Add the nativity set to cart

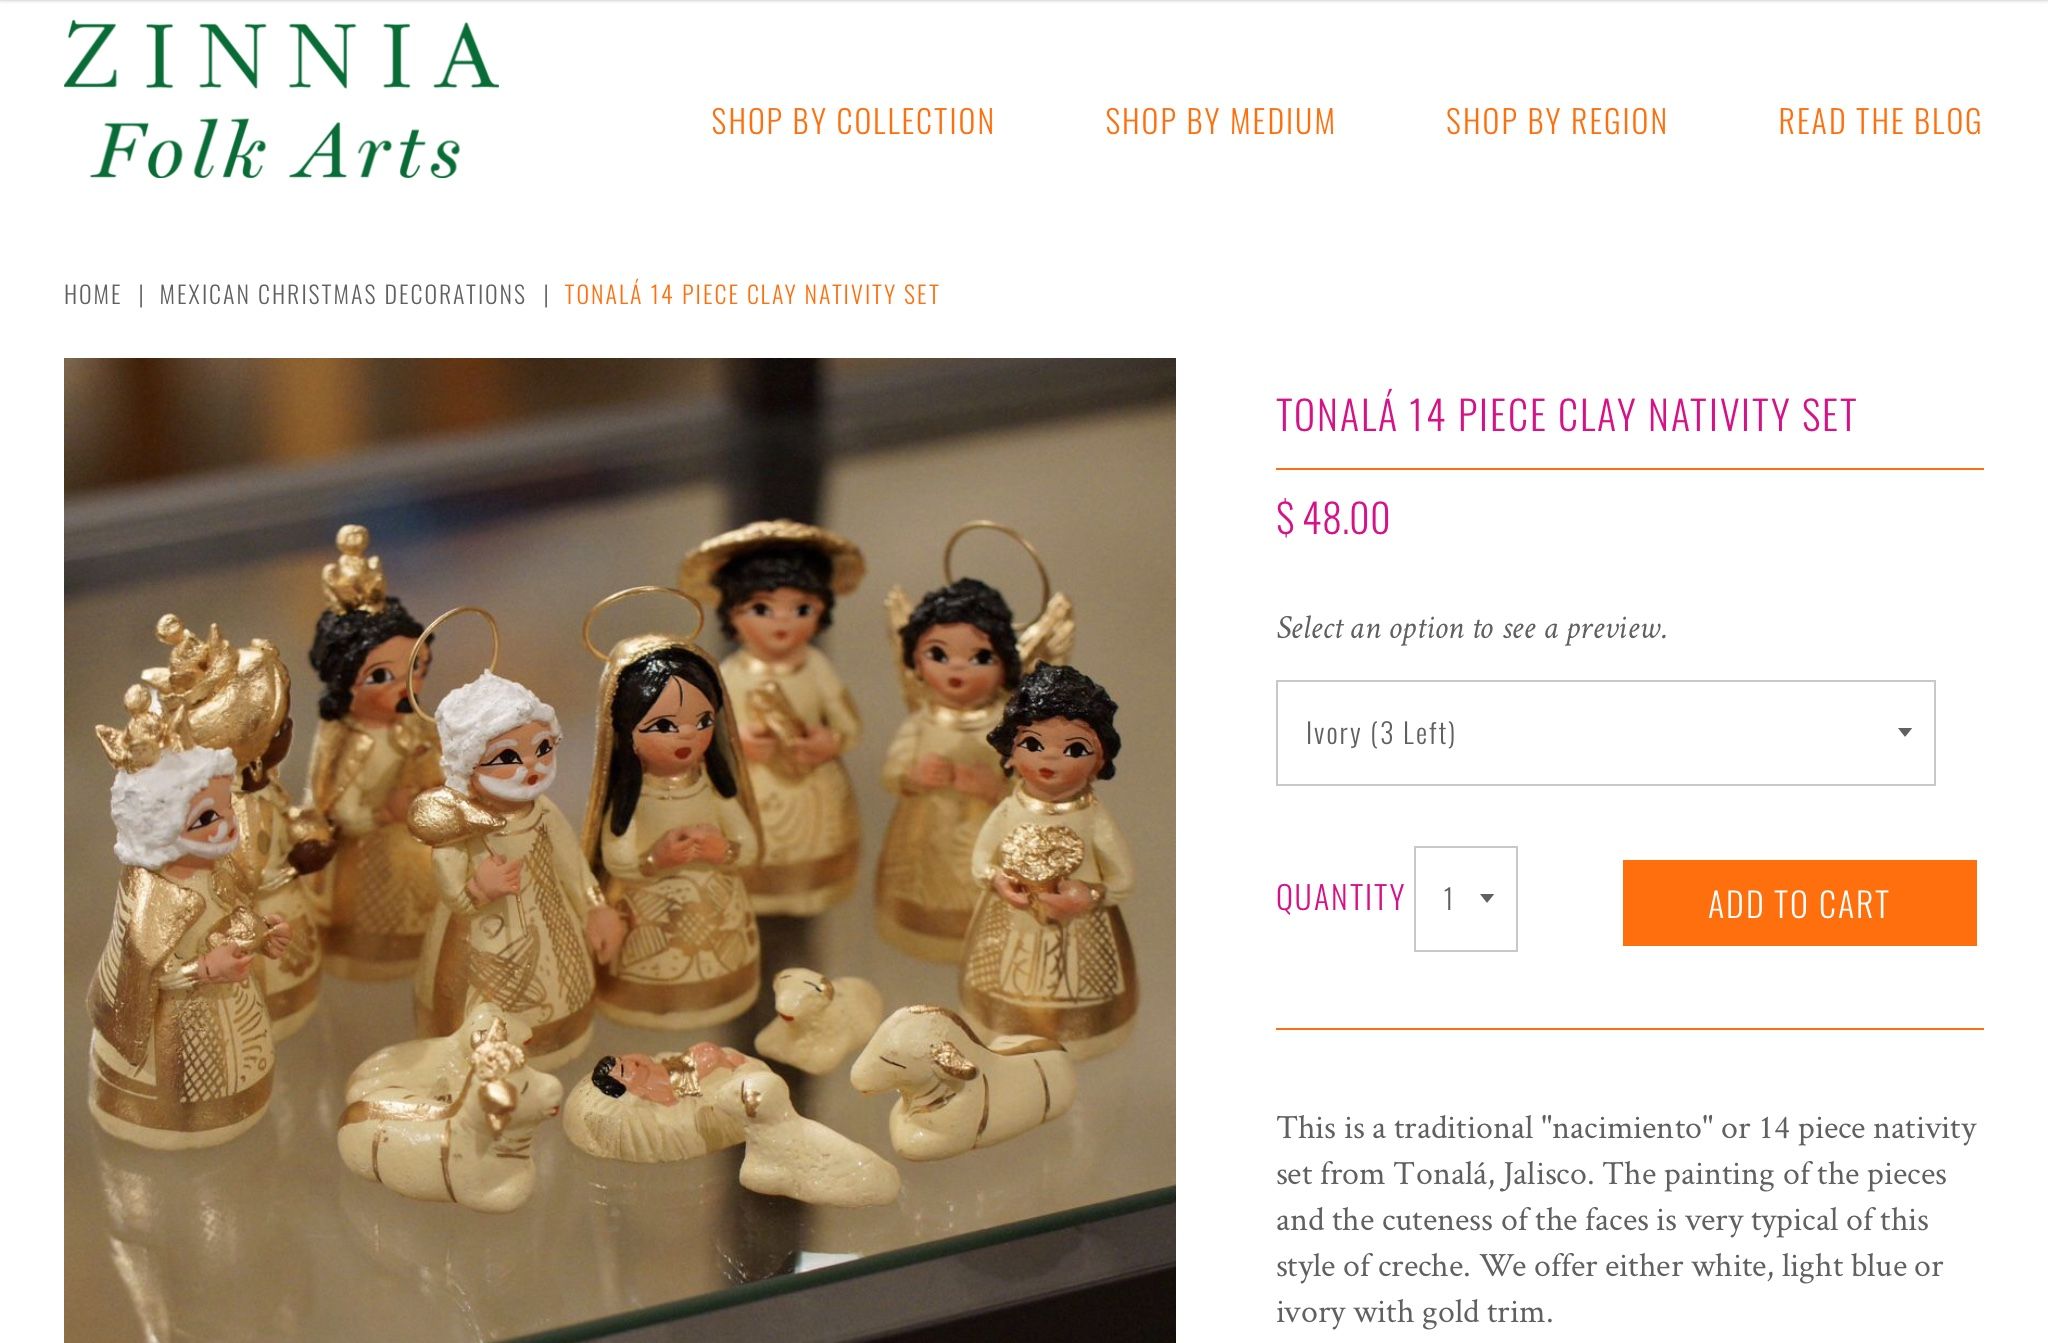pyautogui.click(x=1800, y=903)
